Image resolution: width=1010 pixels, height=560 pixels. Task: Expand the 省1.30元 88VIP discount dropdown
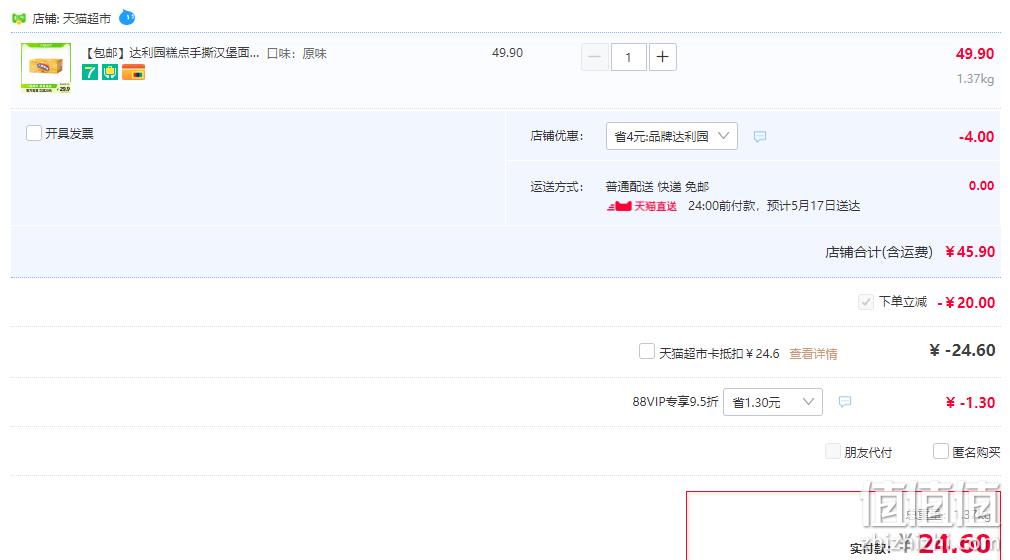(772, 402)
